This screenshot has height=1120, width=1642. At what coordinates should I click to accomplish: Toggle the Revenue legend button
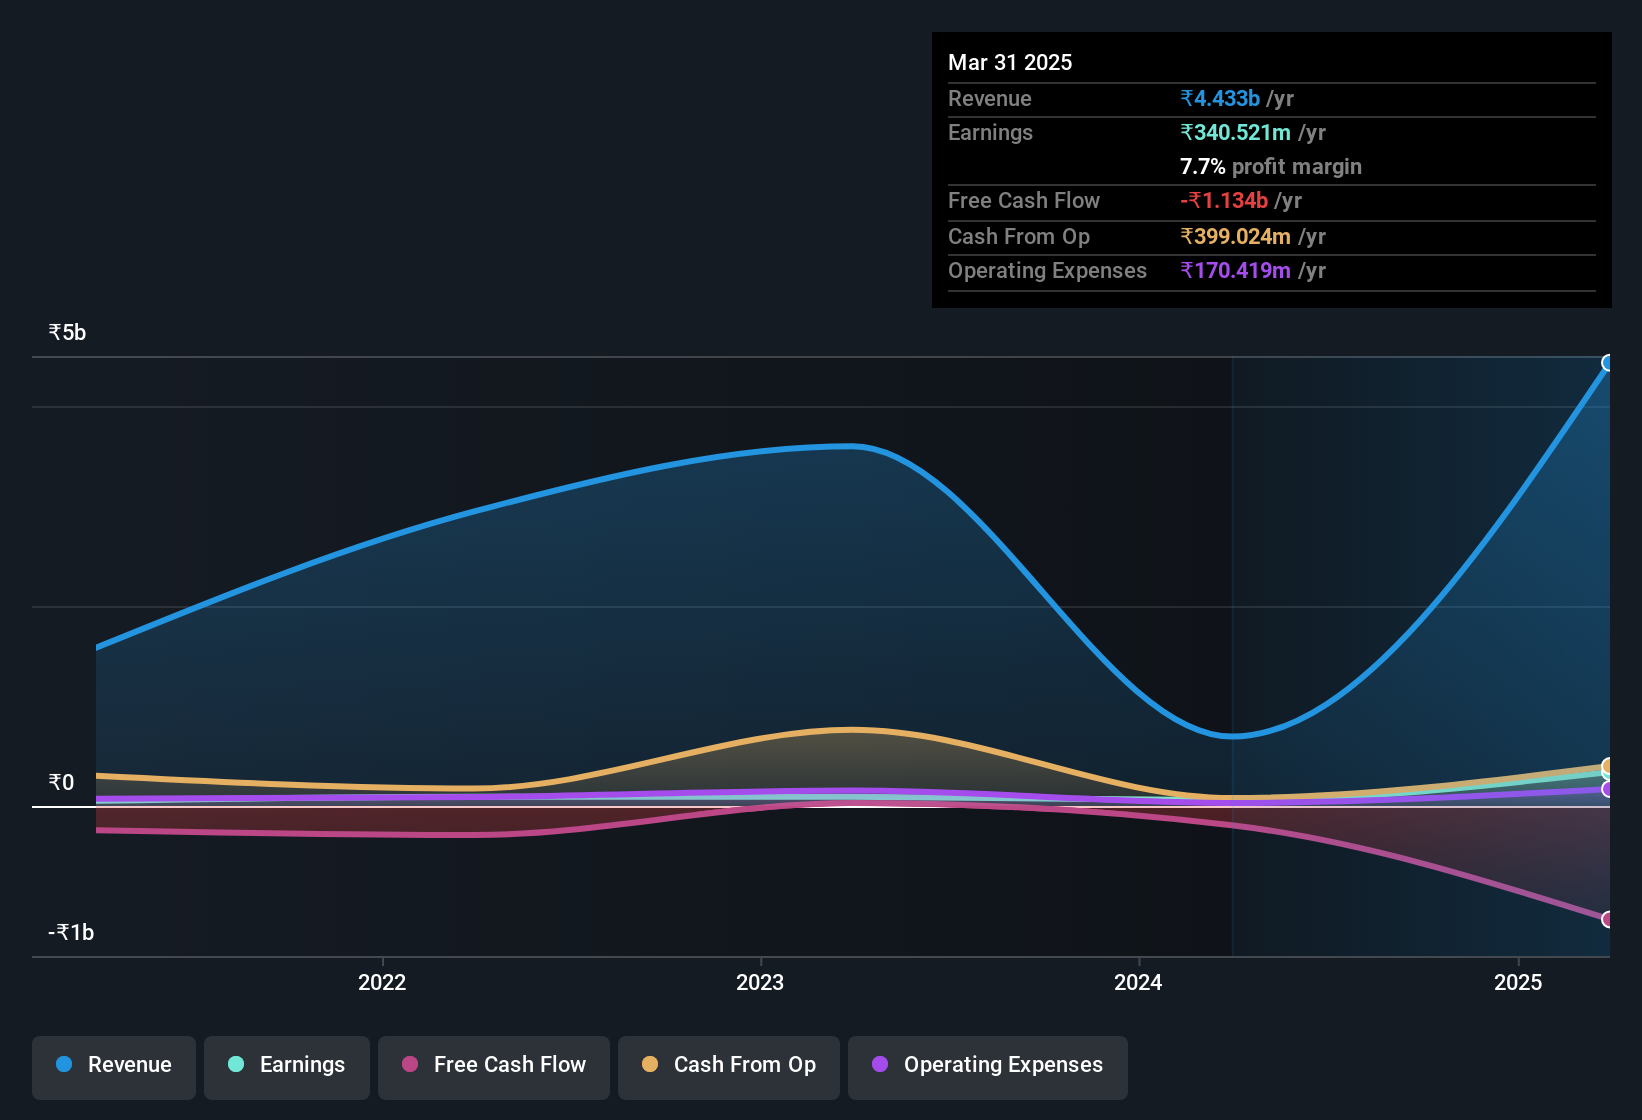point(114,1067)
